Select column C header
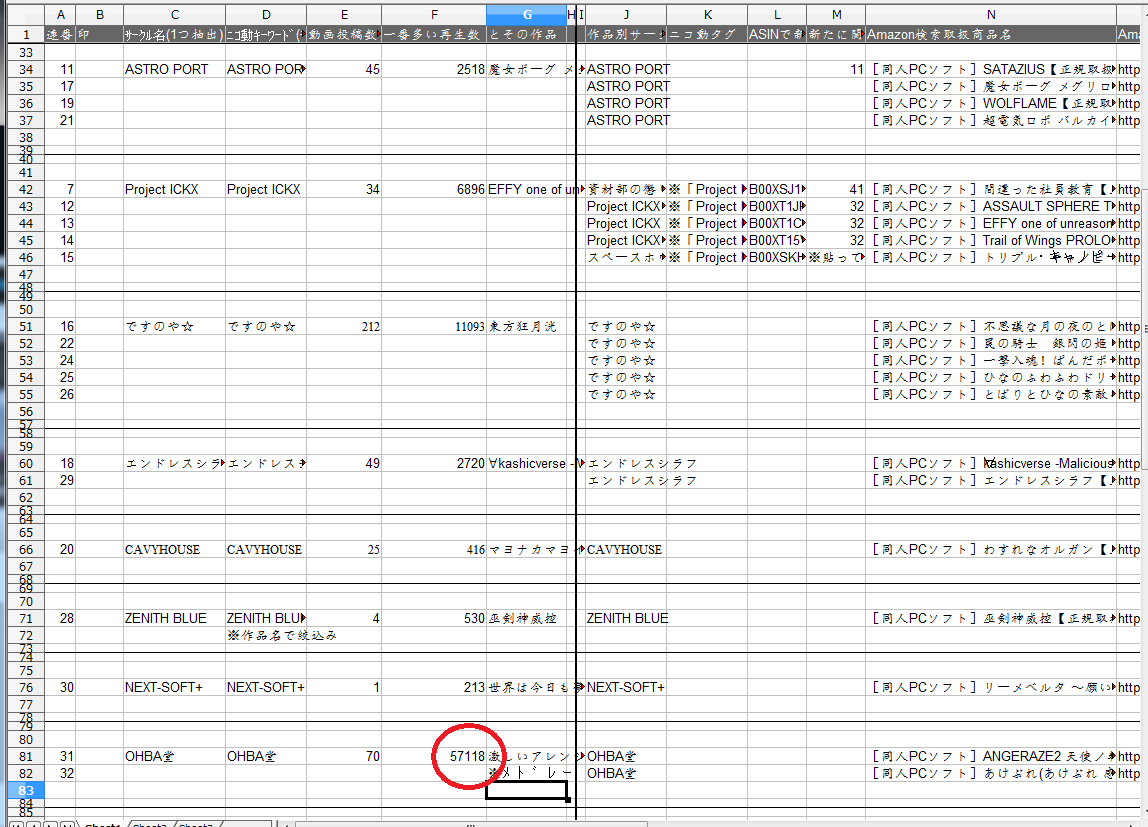This screenshot has height=827, width=1148. click(x=174, y=15)
